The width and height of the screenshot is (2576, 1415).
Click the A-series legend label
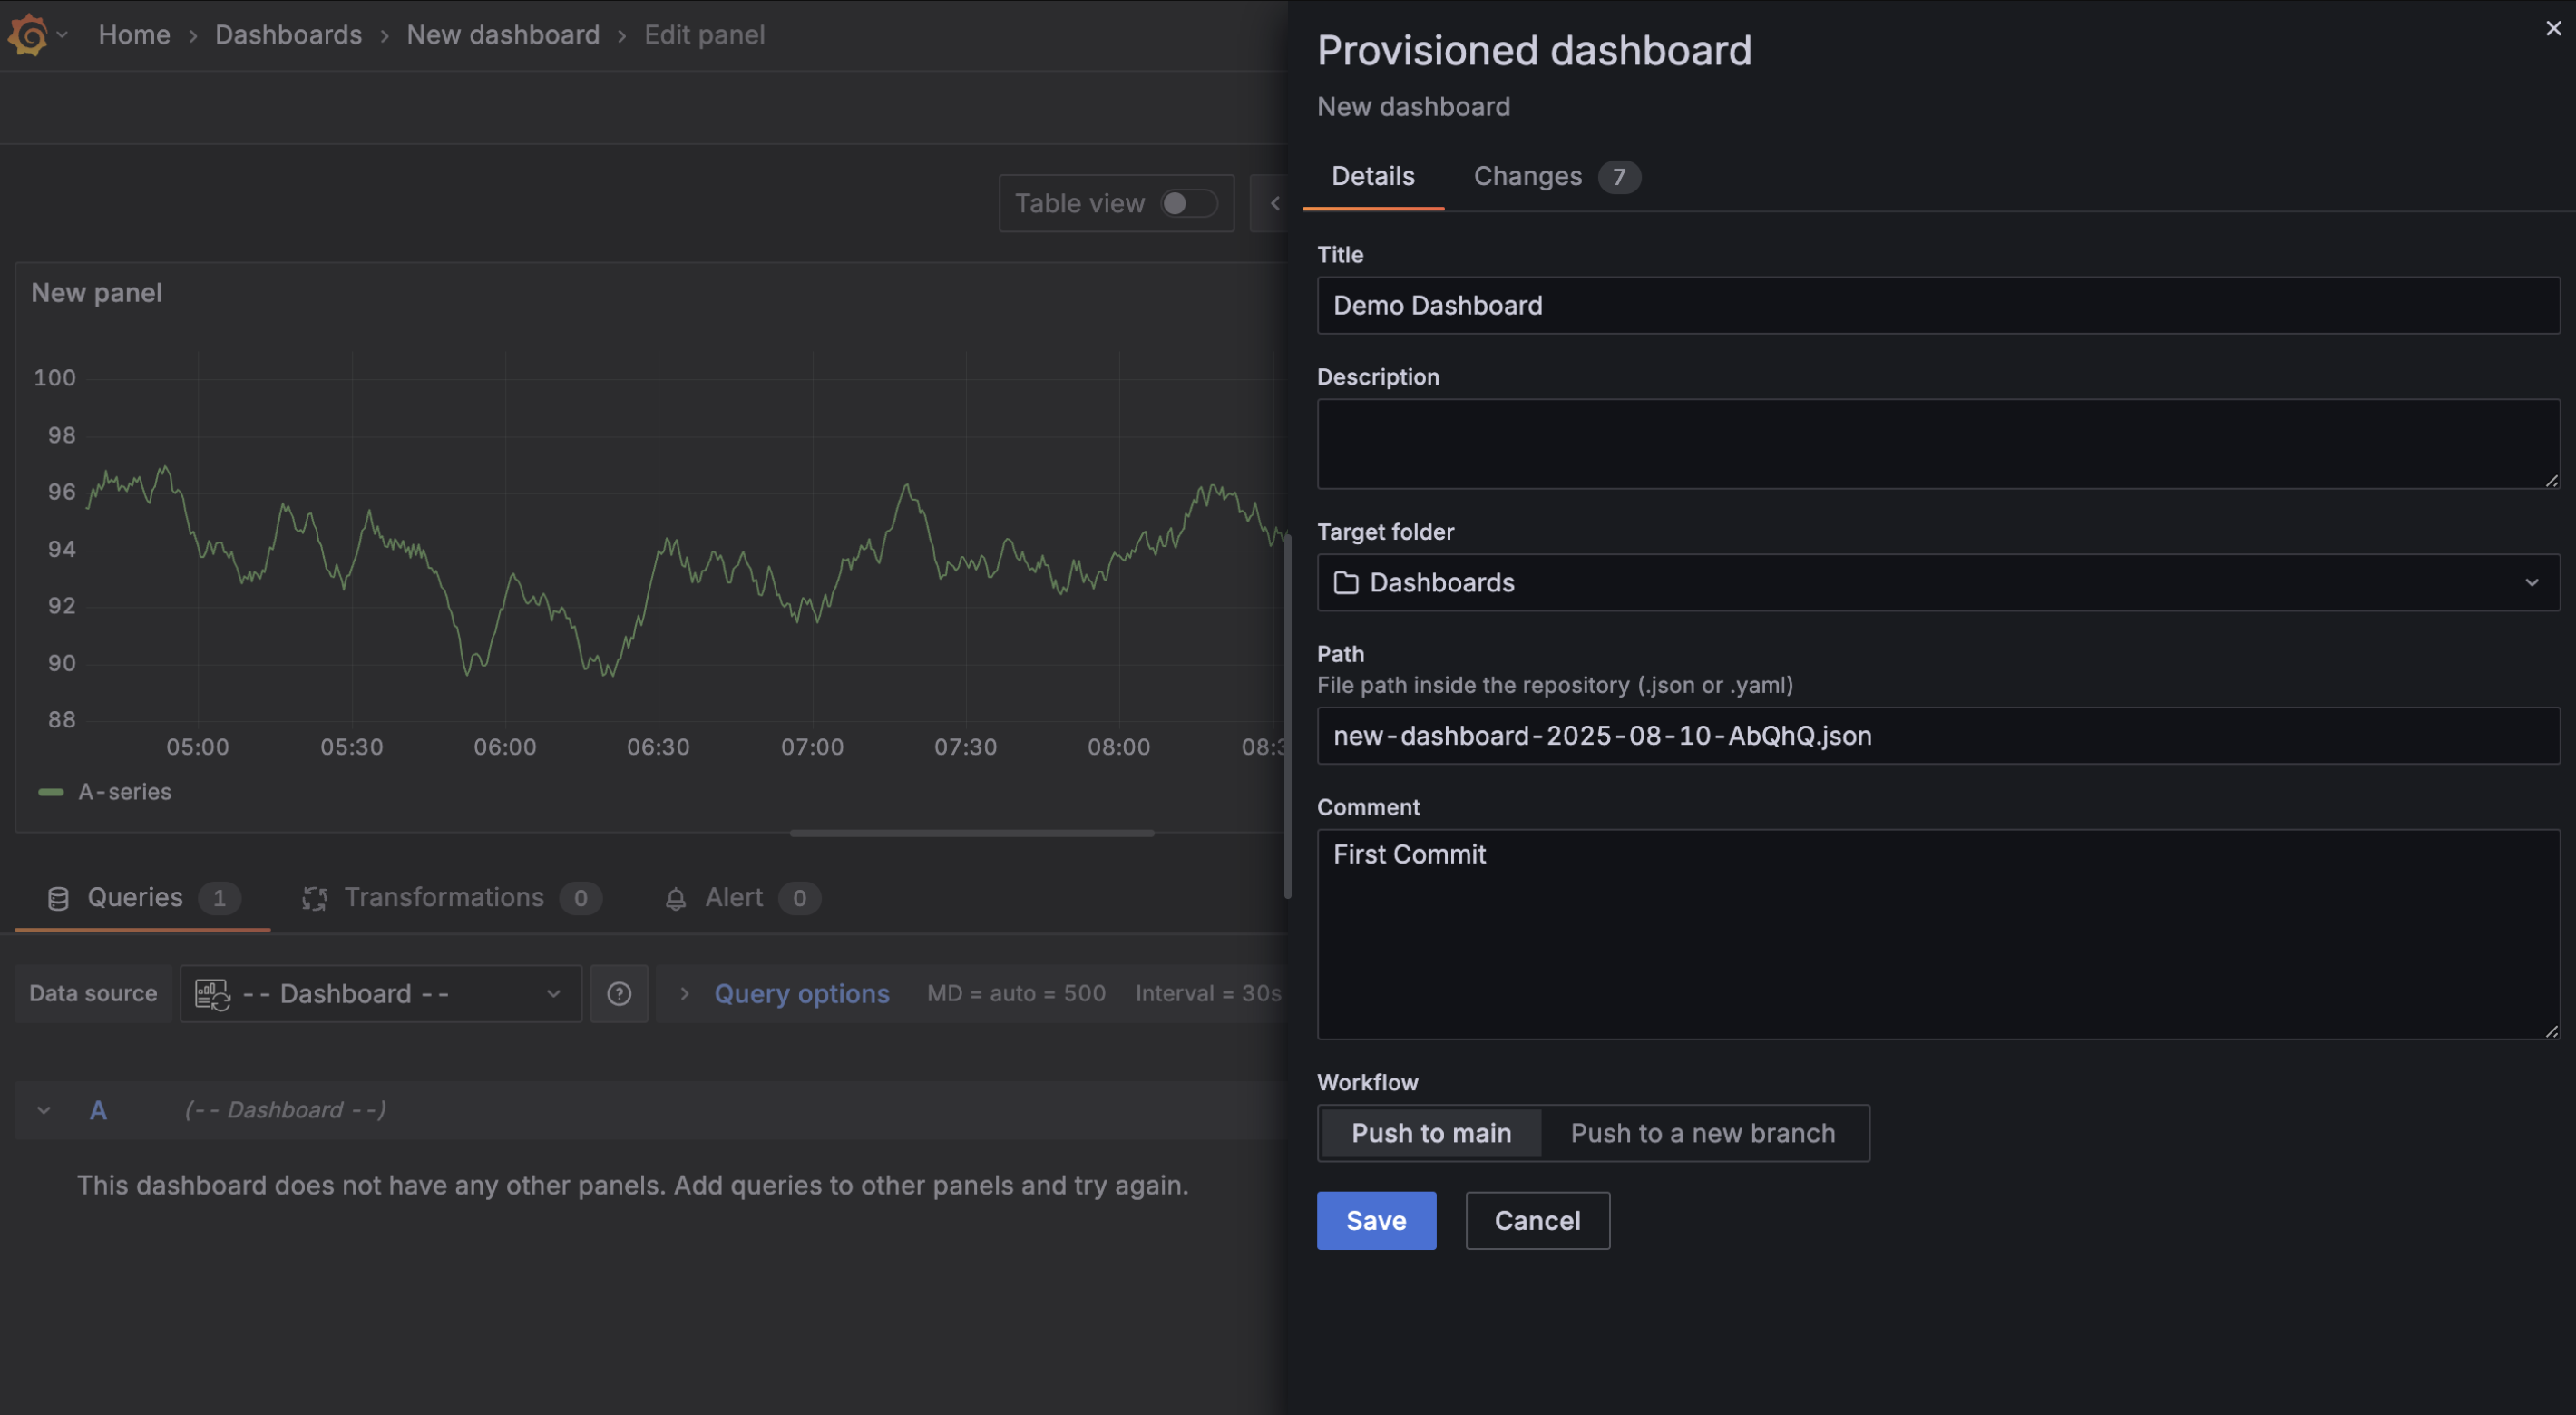[x=125, y=792]
